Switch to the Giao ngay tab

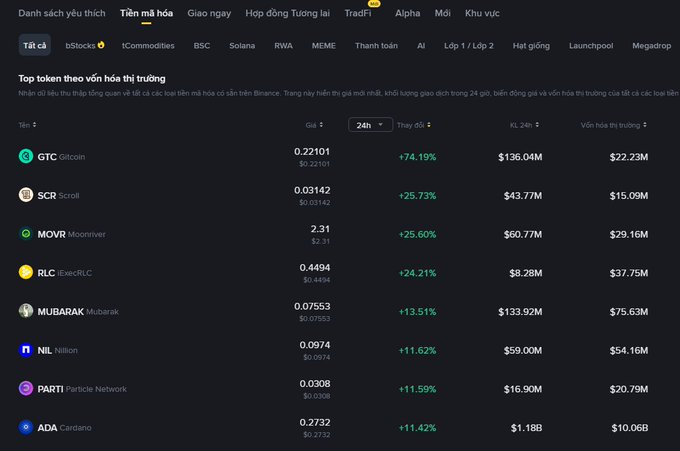tap(209, 13)
